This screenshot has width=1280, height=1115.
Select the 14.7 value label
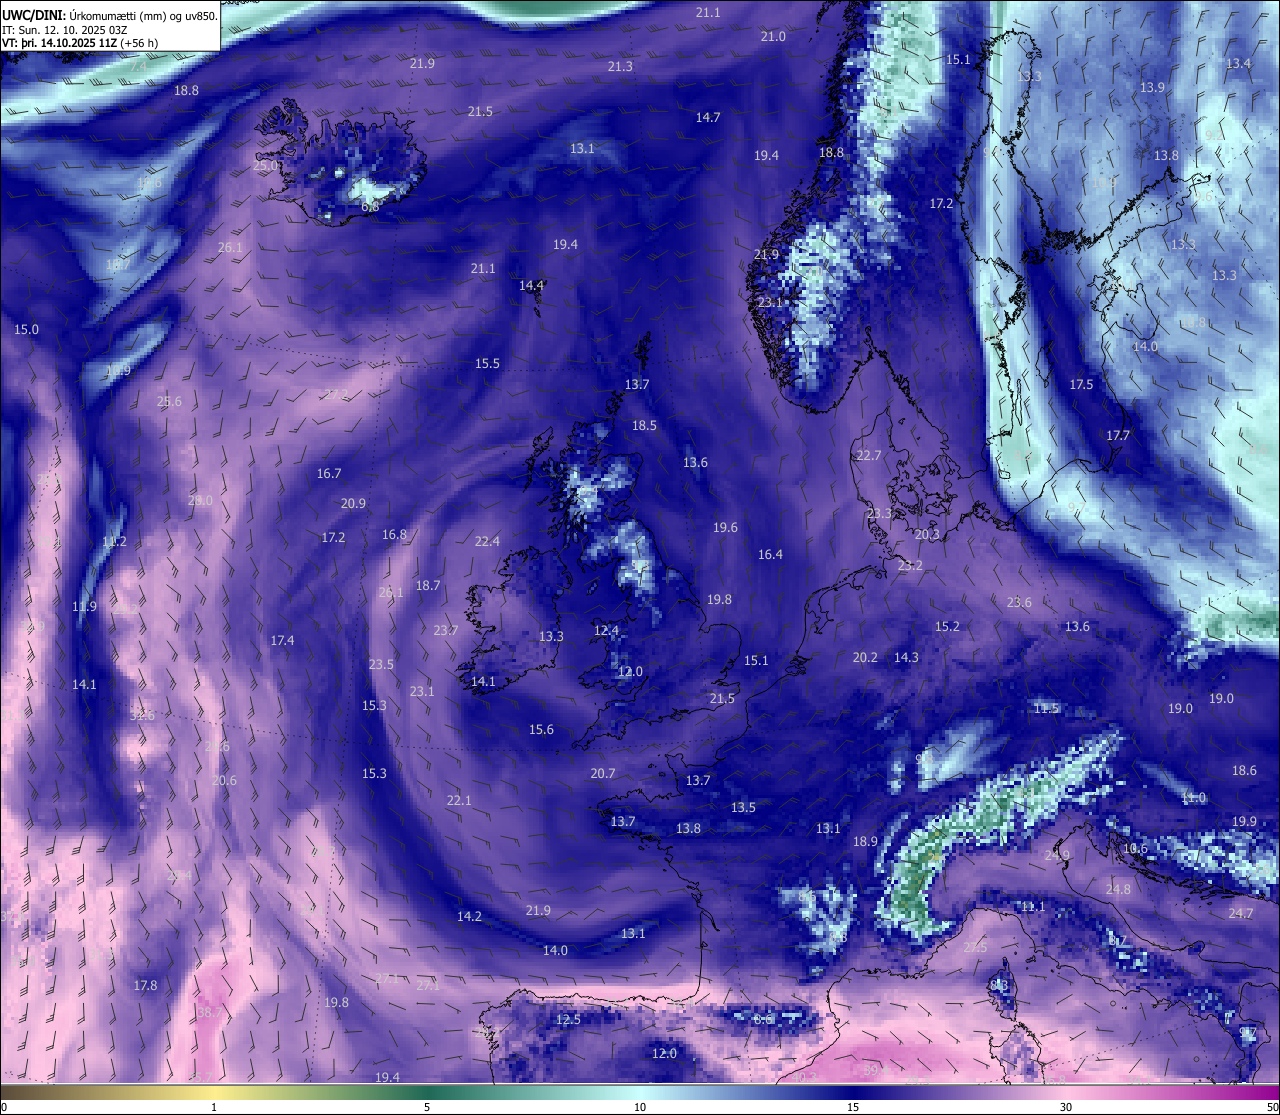pos(708,117)
